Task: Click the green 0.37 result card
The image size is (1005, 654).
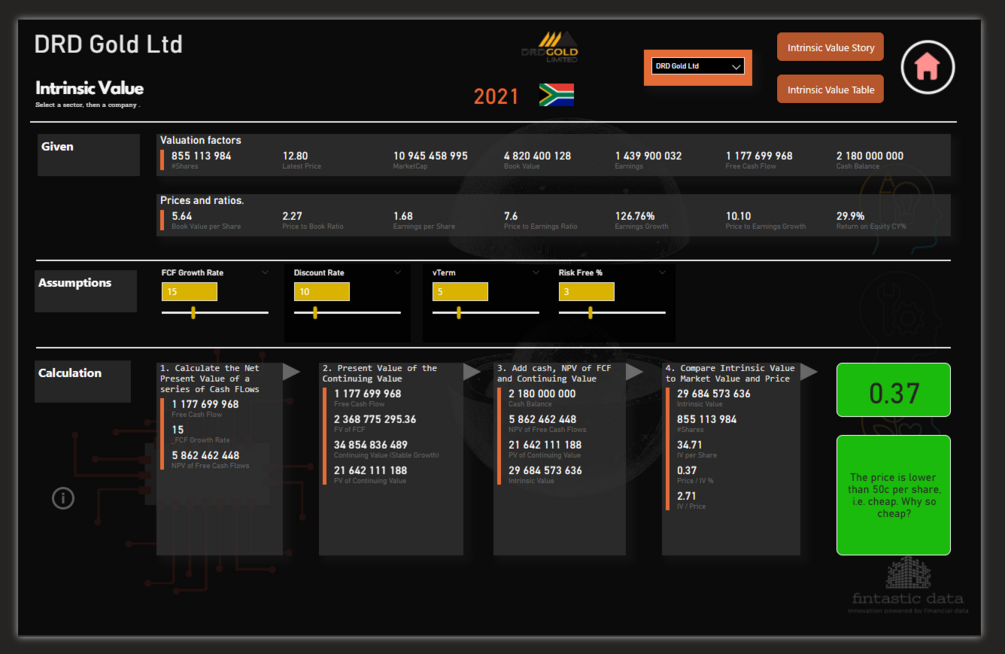Action: point(893,390)
